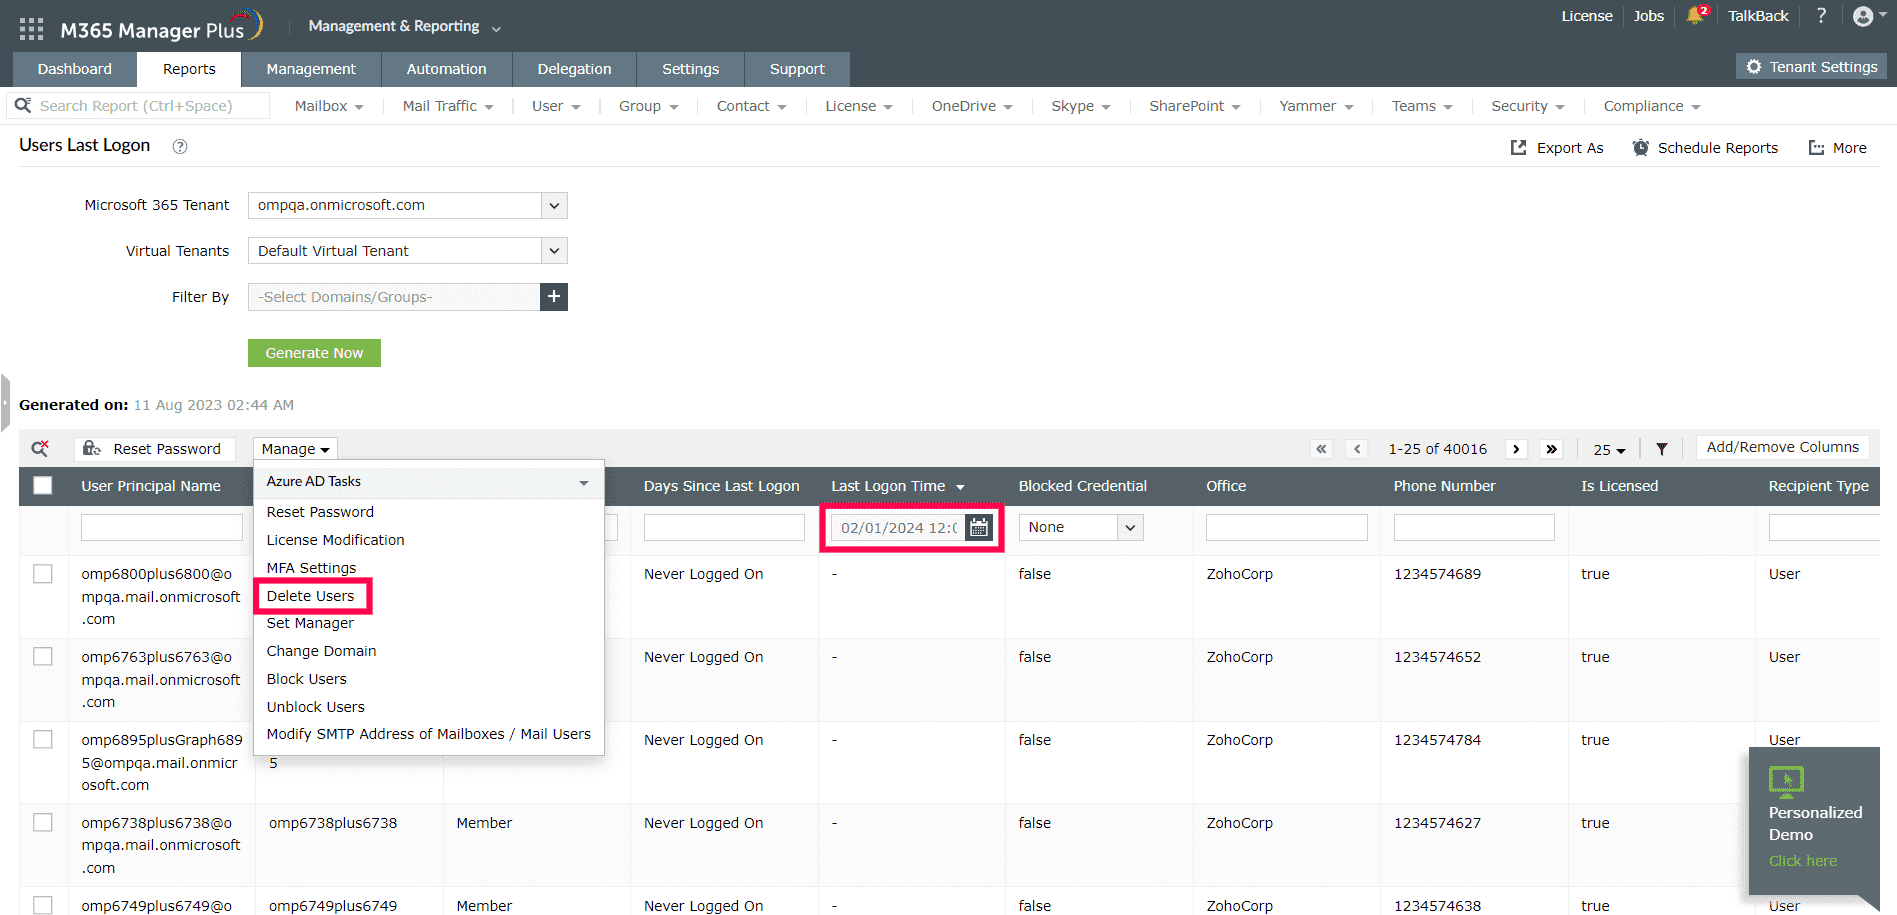The width and height of the screenshot is (1897, 915).
Task: Go to the first page of results
Action: tap(1322, 449)
